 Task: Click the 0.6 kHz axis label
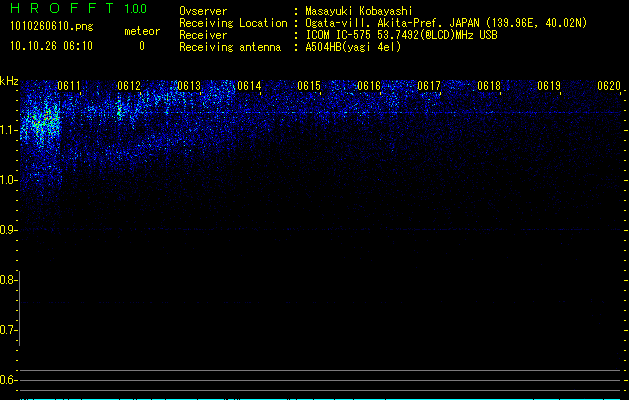click(8, 380)
